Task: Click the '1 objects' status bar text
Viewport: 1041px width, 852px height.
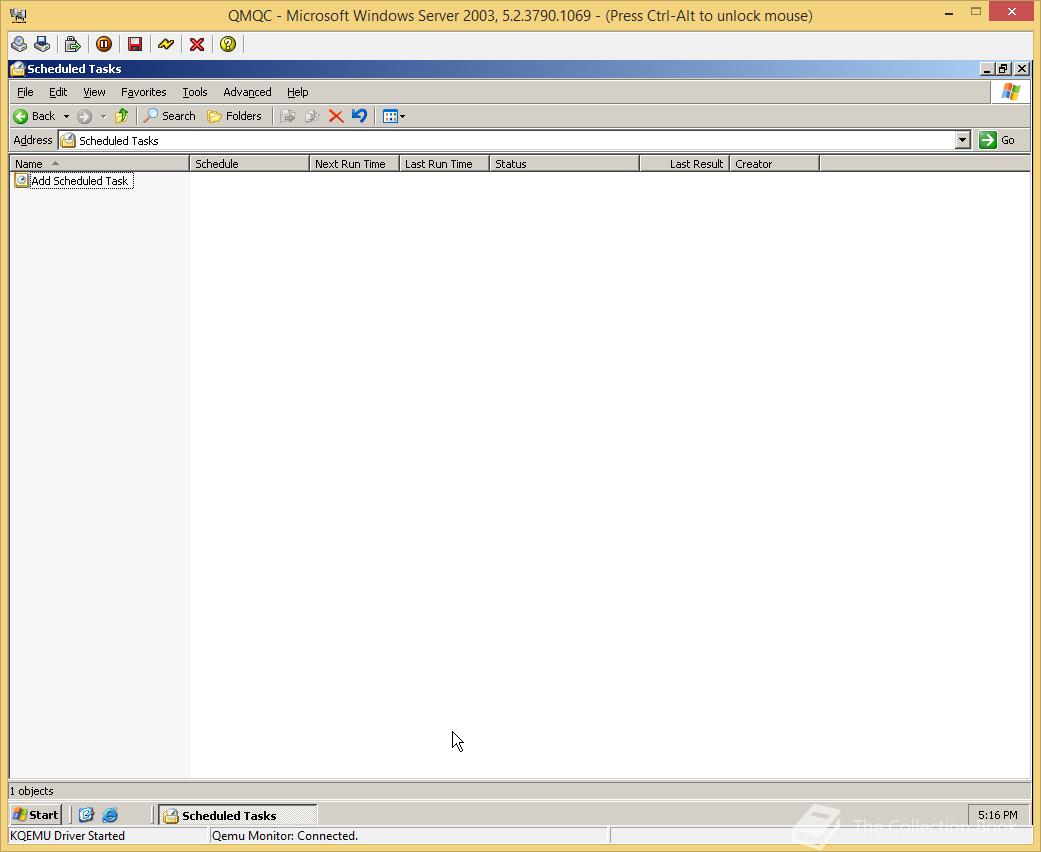Action: pyautogui.click(x=32, y=791)
